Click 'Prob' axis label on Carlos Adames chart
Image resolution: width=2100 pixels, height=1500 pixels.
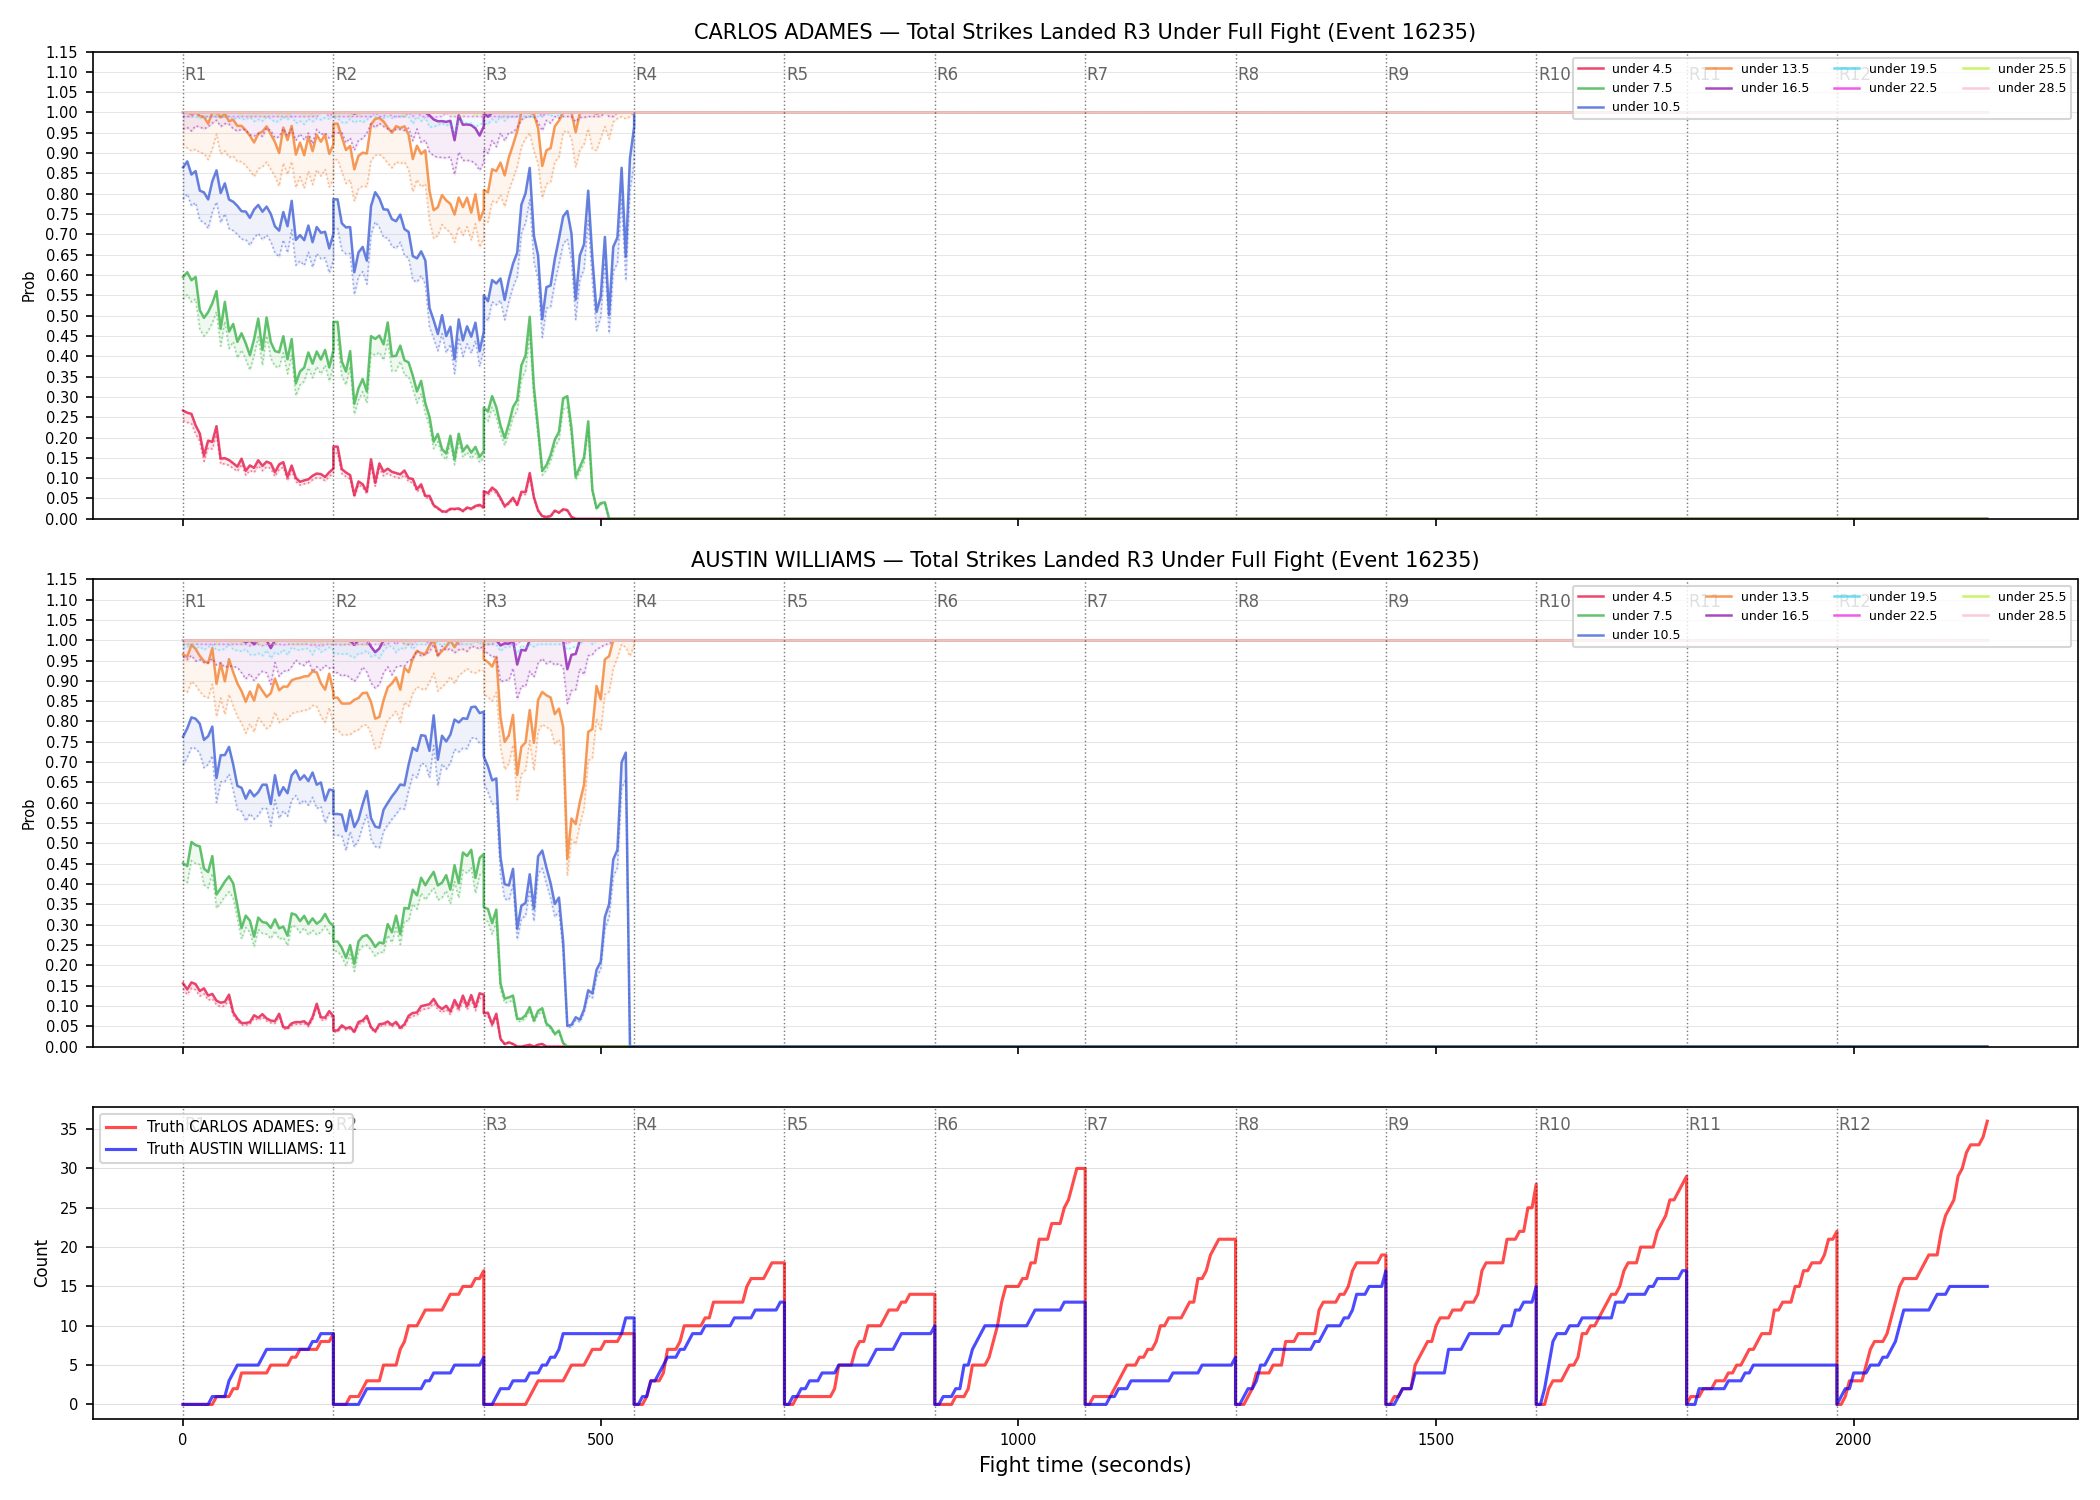point(29,286)
